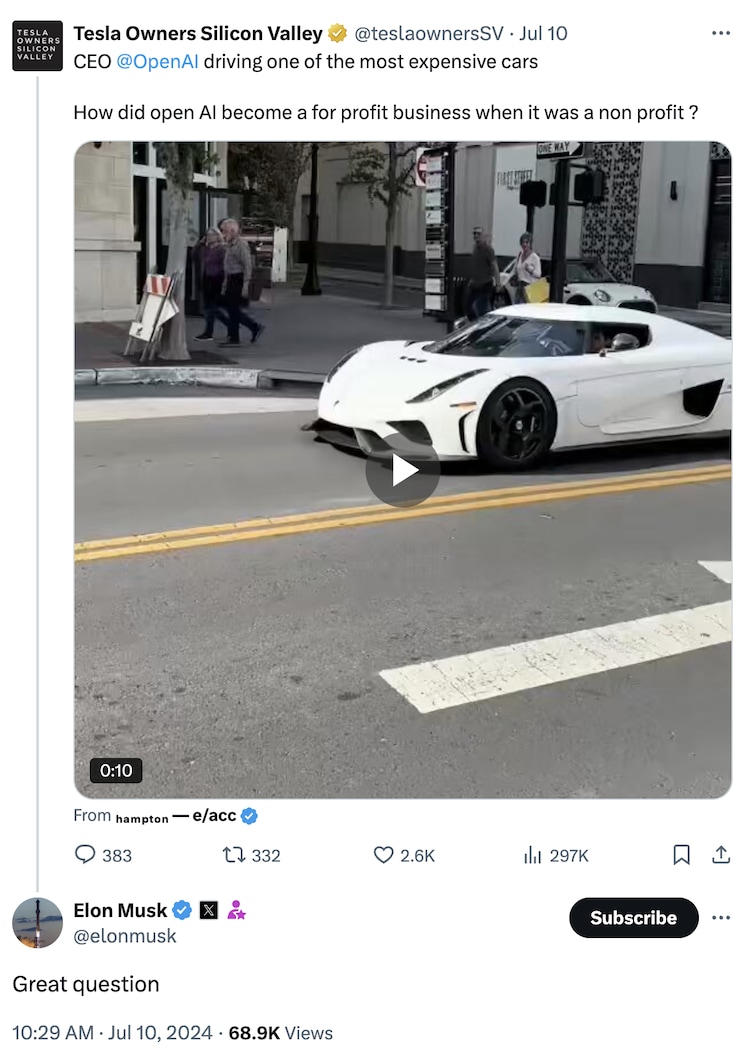Open the Jul 10 tweet timestamp
This screenshot has height=1056, width=750.
click(544, 33)
